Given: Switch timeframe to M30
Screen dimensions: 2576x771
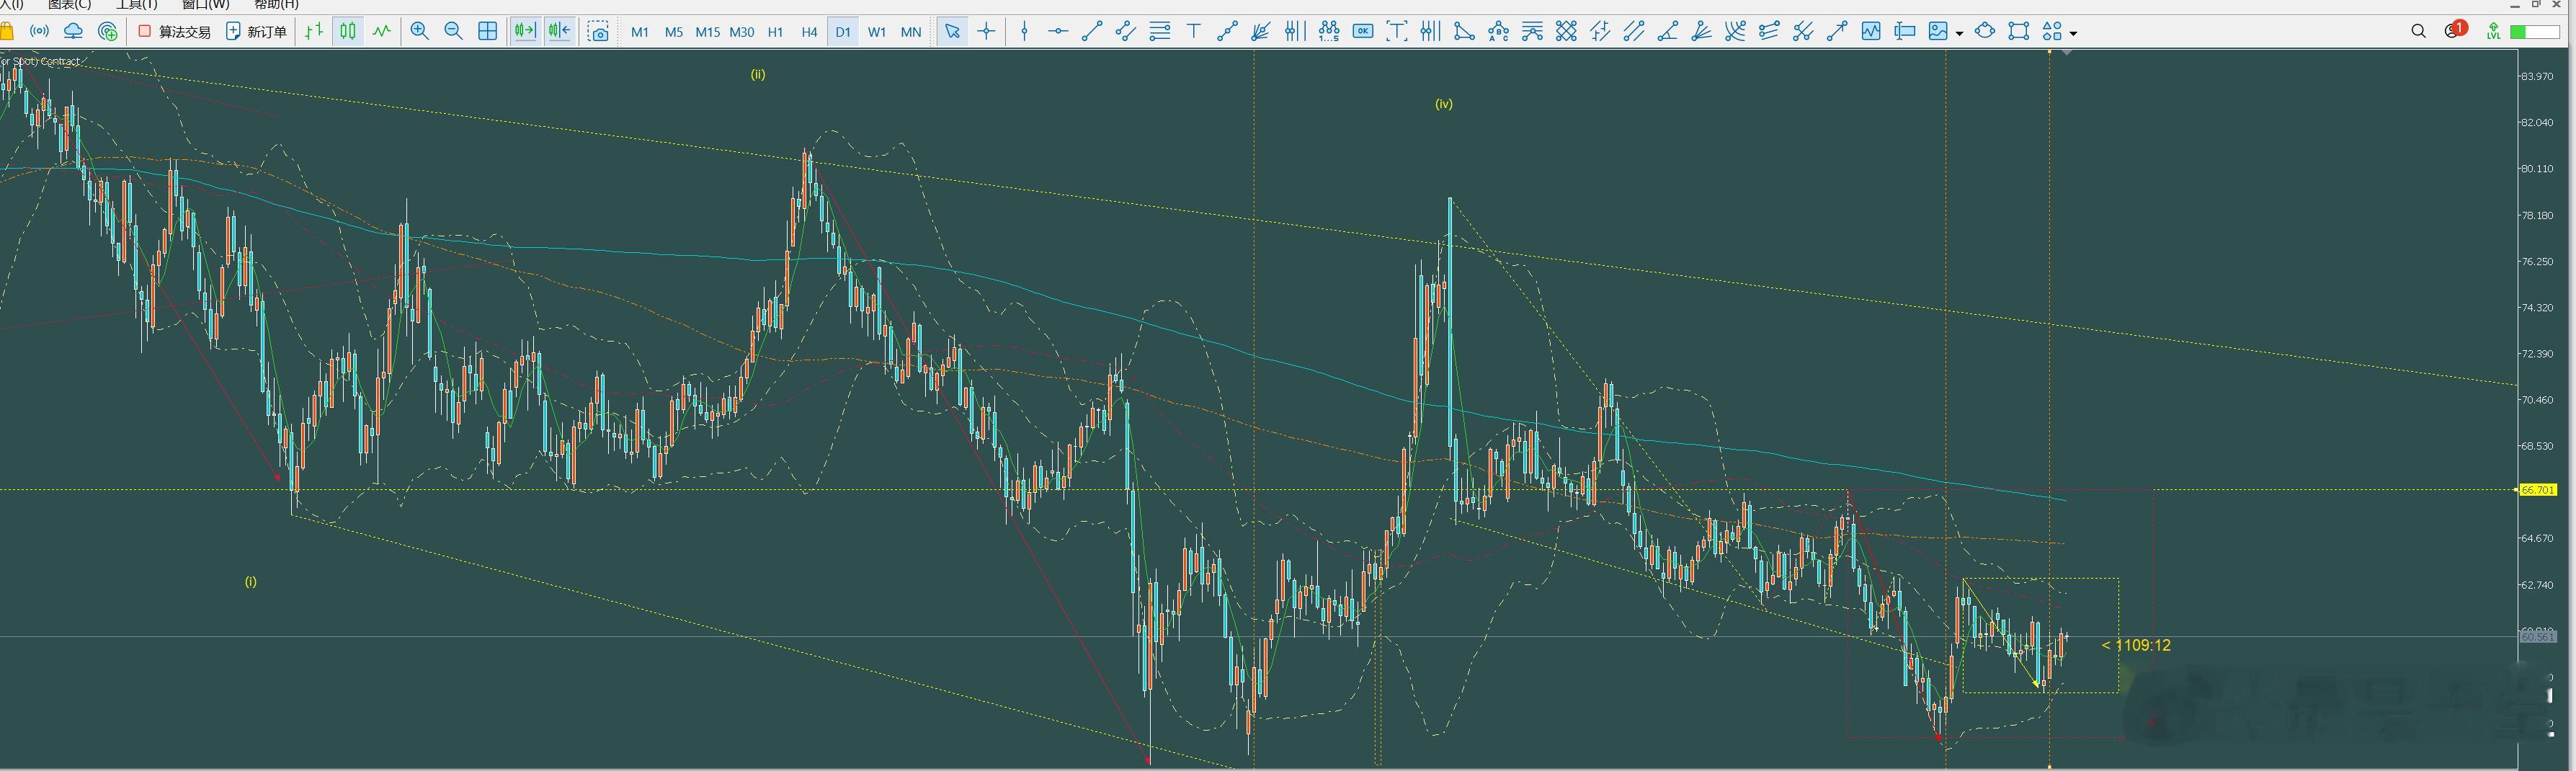Looking at the screenshot, I should click(742, 32).
